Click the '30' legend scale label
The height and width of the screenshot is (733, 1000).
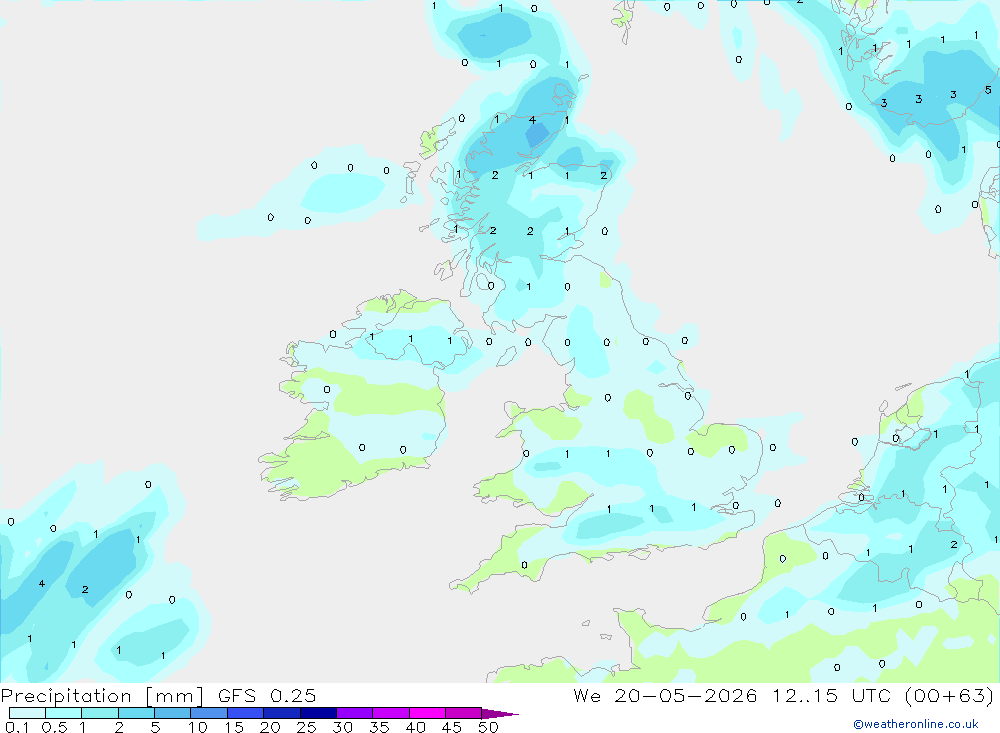click(342, 727)
